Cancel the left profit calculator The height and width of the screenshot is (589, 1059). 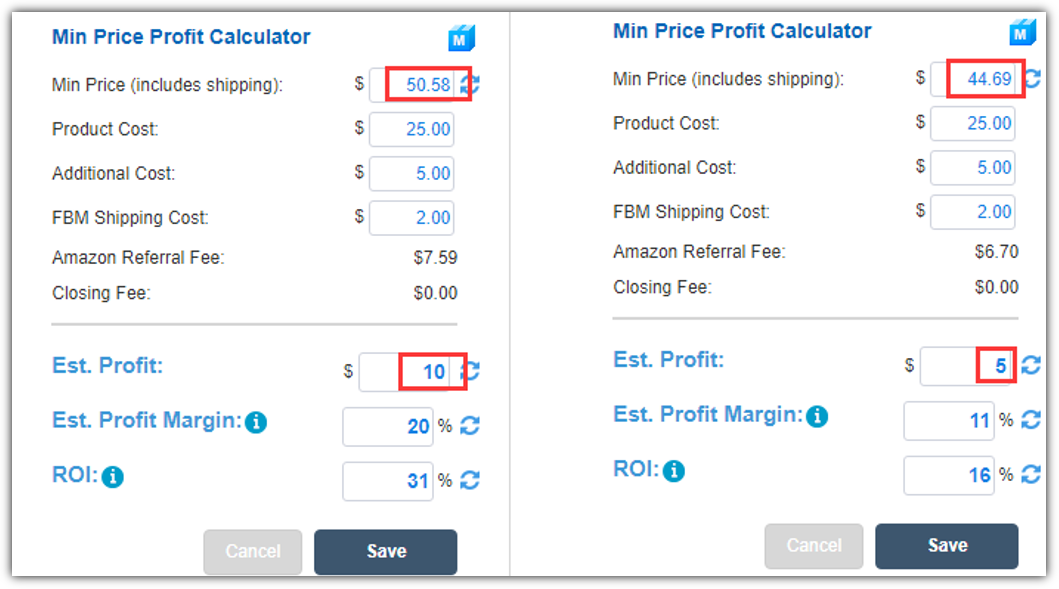click(x=253, y=551)
